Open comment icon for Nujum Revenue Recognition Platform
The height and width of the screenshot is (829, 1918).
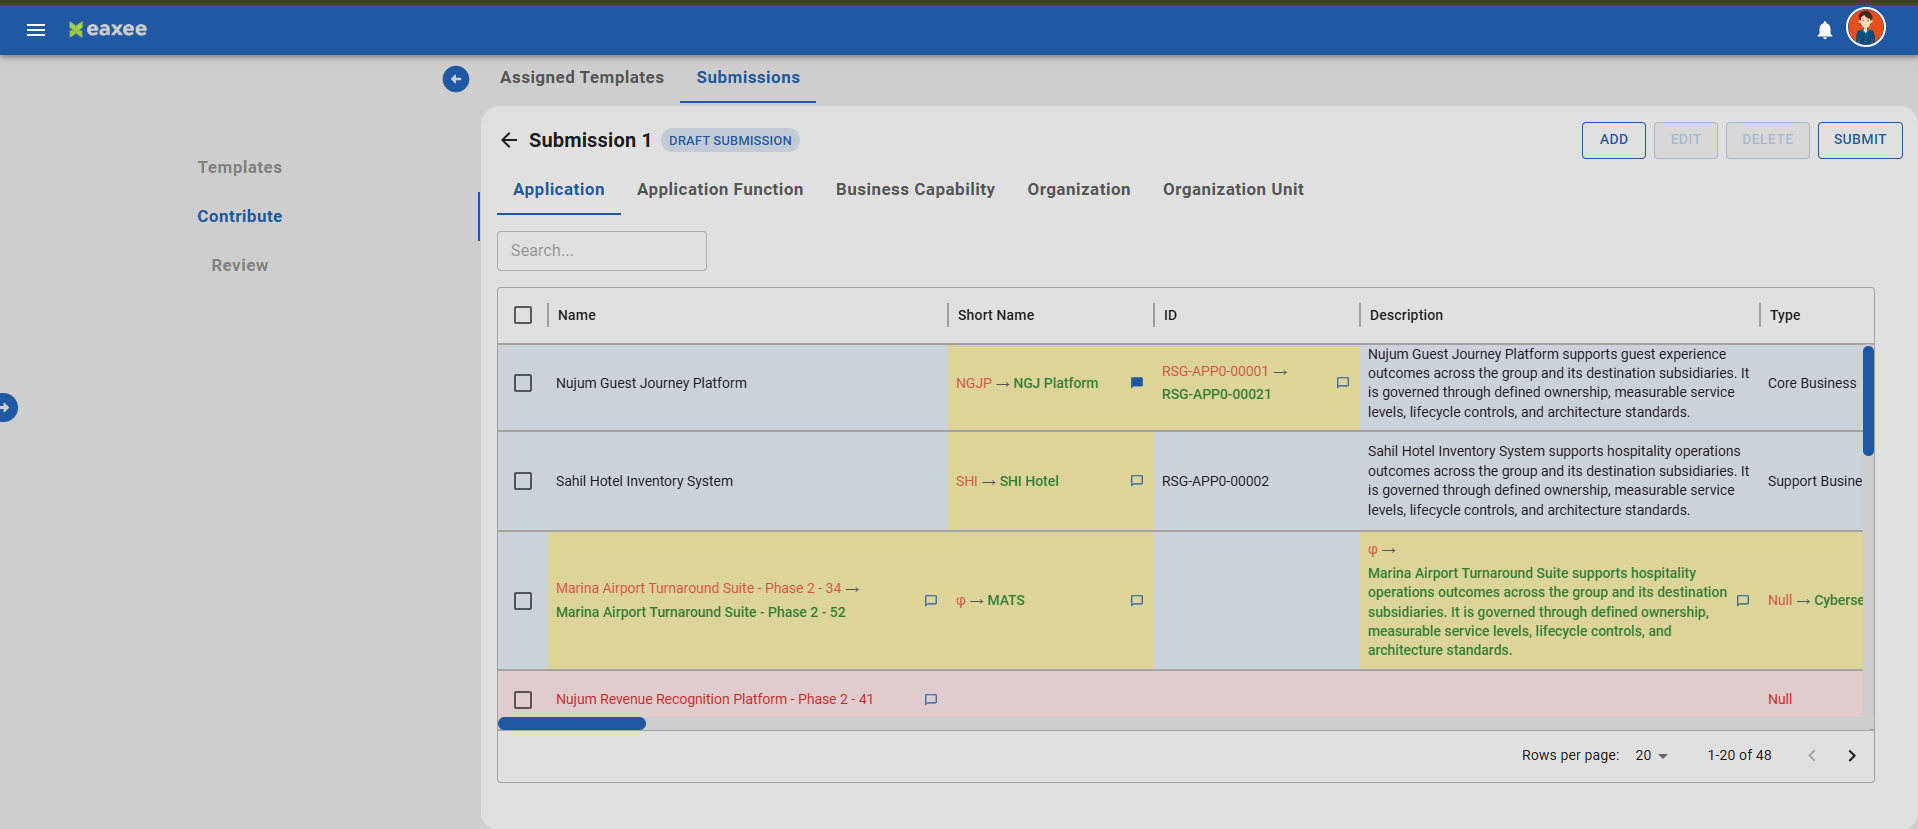[930, 700]
